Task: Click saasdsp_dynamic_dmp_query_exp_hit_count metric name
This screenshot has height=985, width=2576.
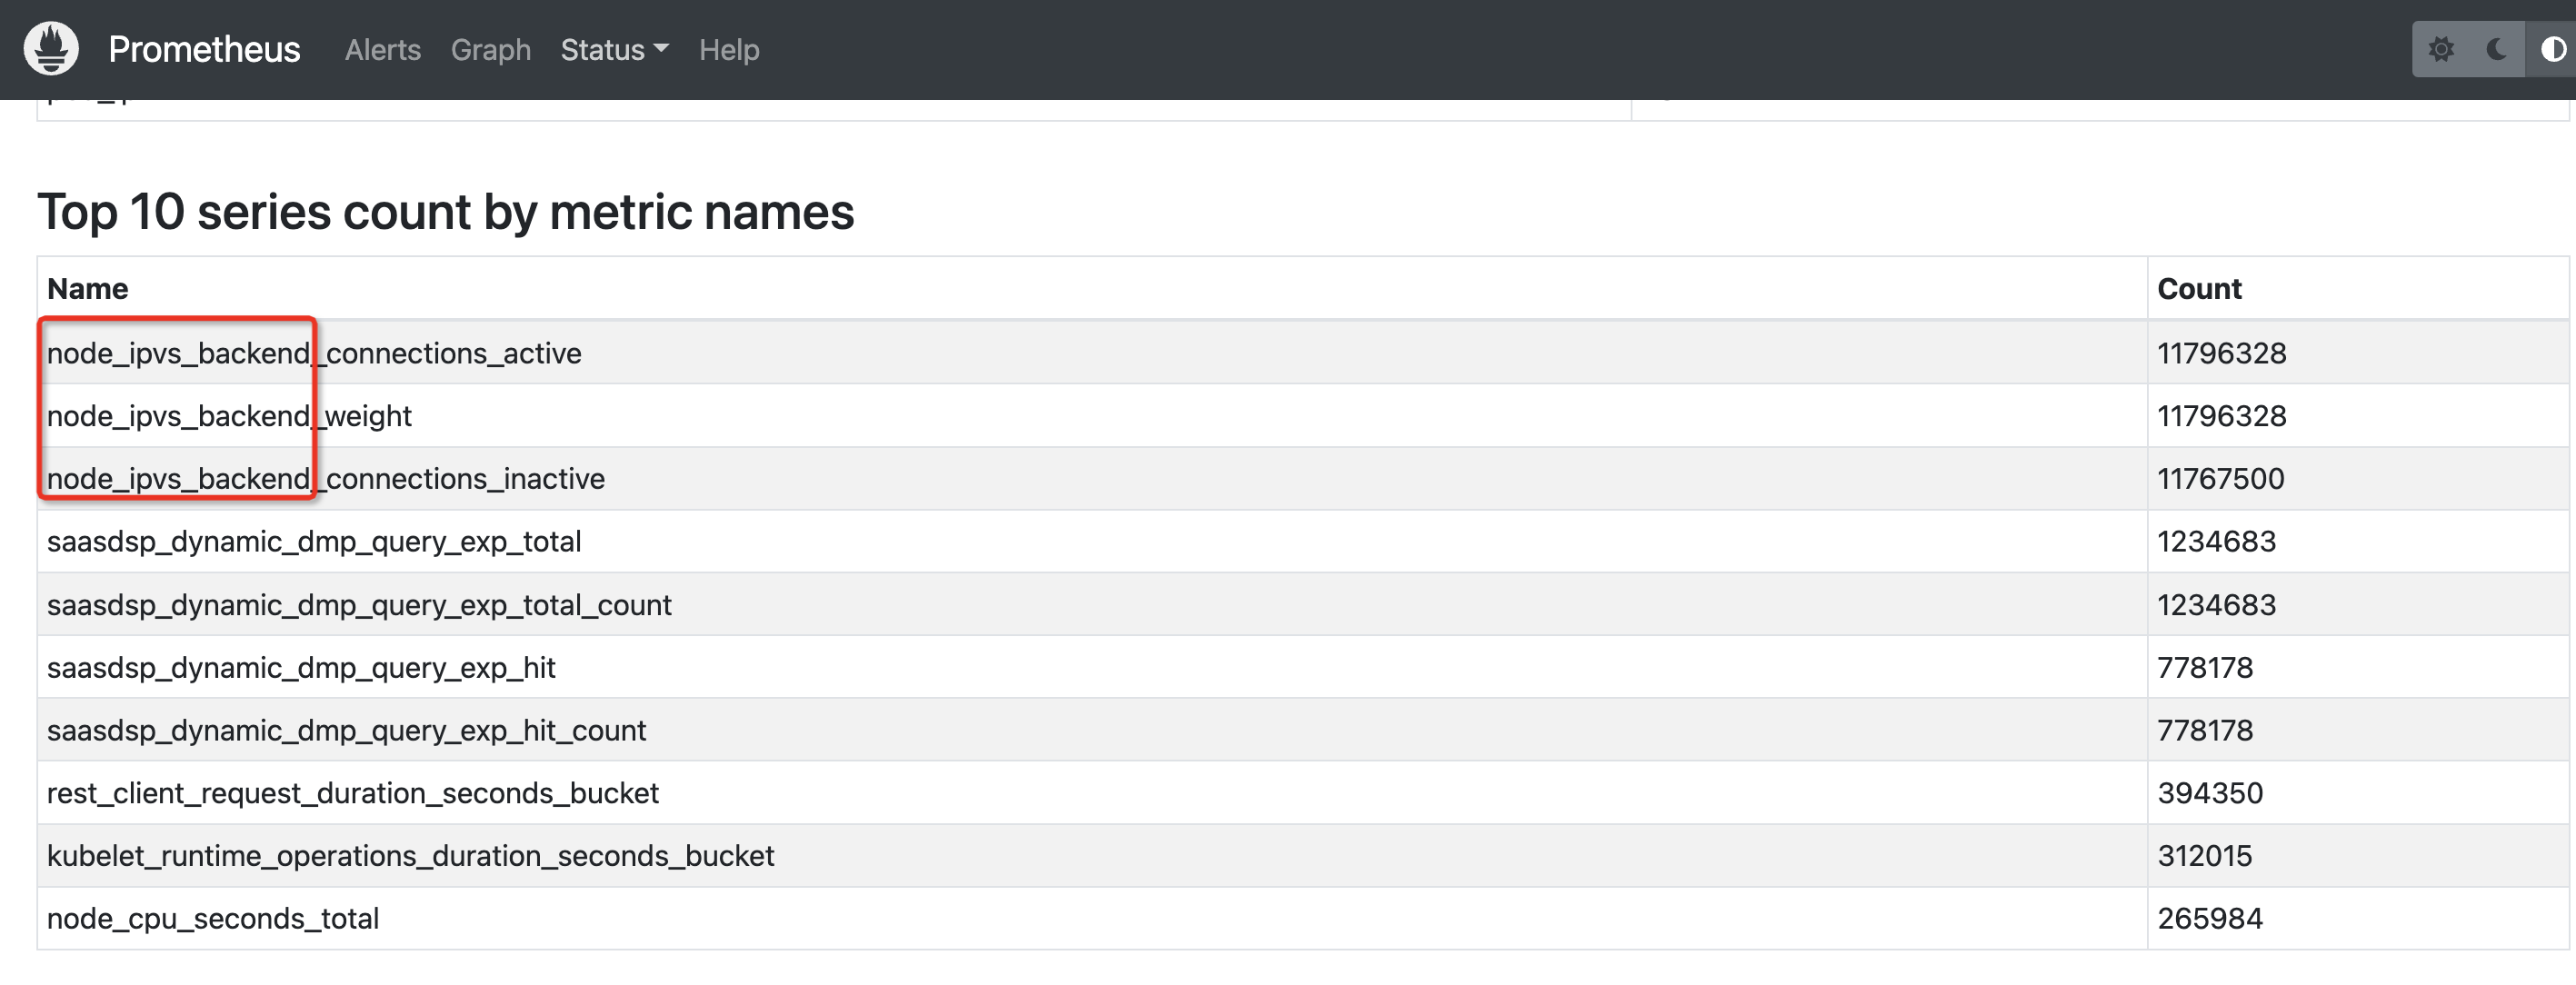Action: click(346, 731)
